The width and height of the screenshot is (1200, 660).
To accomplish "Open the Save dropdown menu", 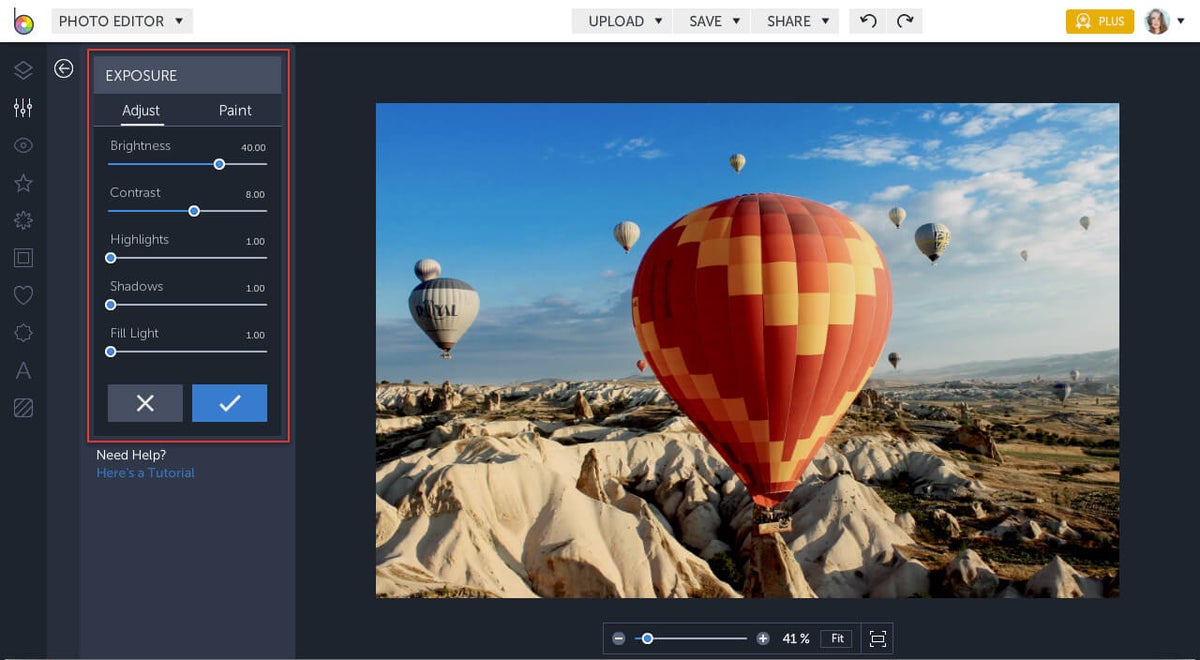I will tap(714, 21).
